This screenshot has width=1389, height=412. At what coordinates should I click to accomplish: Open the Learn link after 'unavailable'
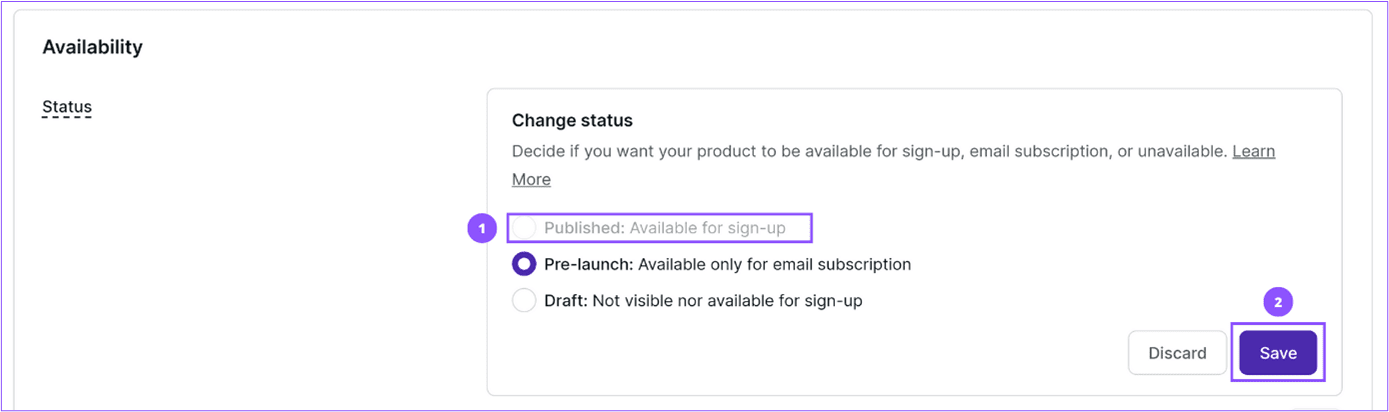1253,152
